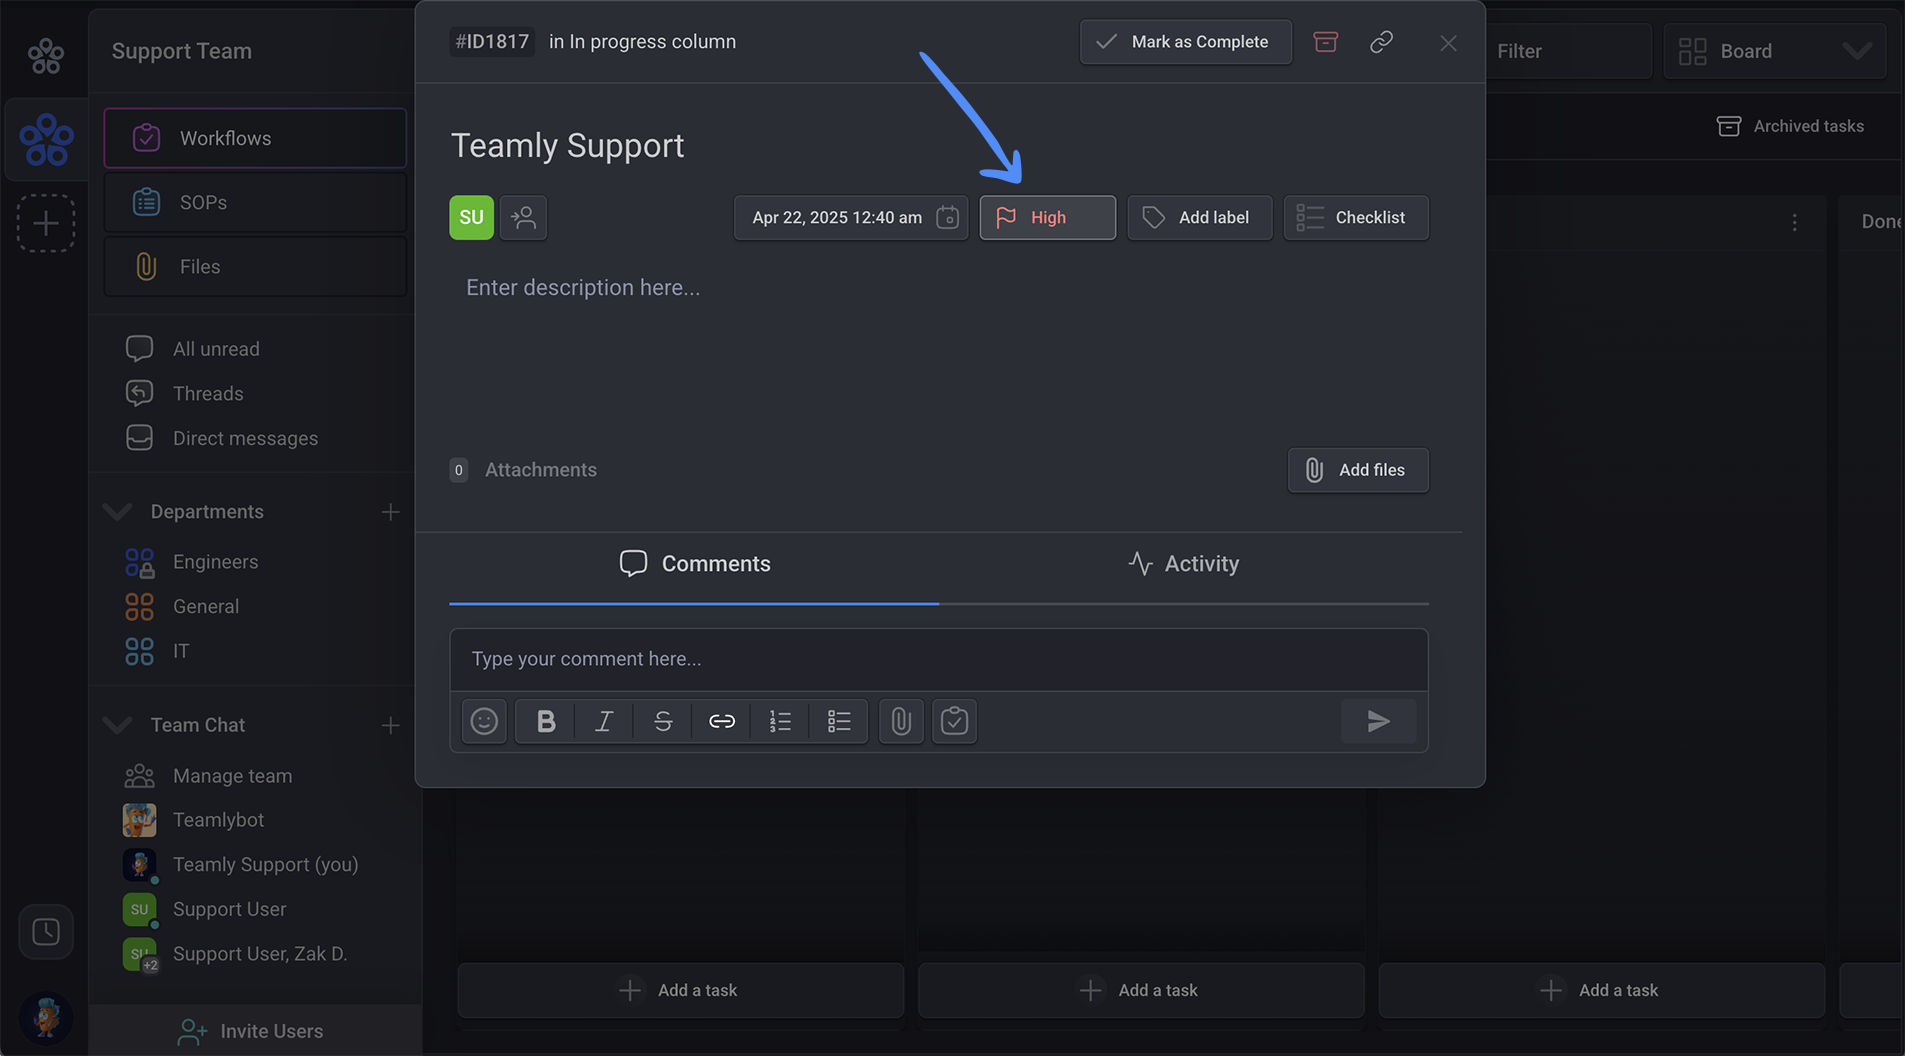Insert a bulleted list in comment

[x=838, y=721]
